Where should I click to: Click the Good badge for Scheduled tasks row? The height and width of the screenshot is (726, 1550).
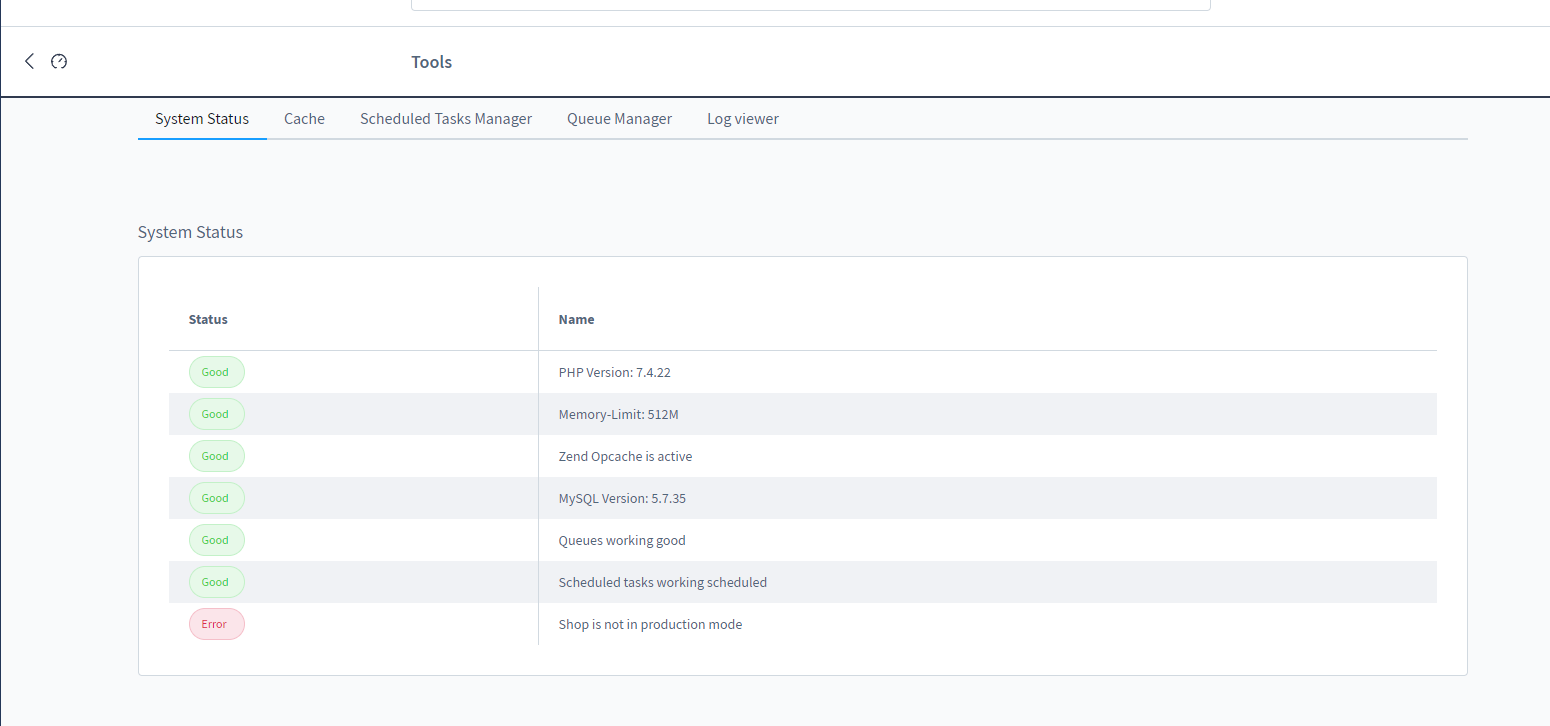coord(216,582)
